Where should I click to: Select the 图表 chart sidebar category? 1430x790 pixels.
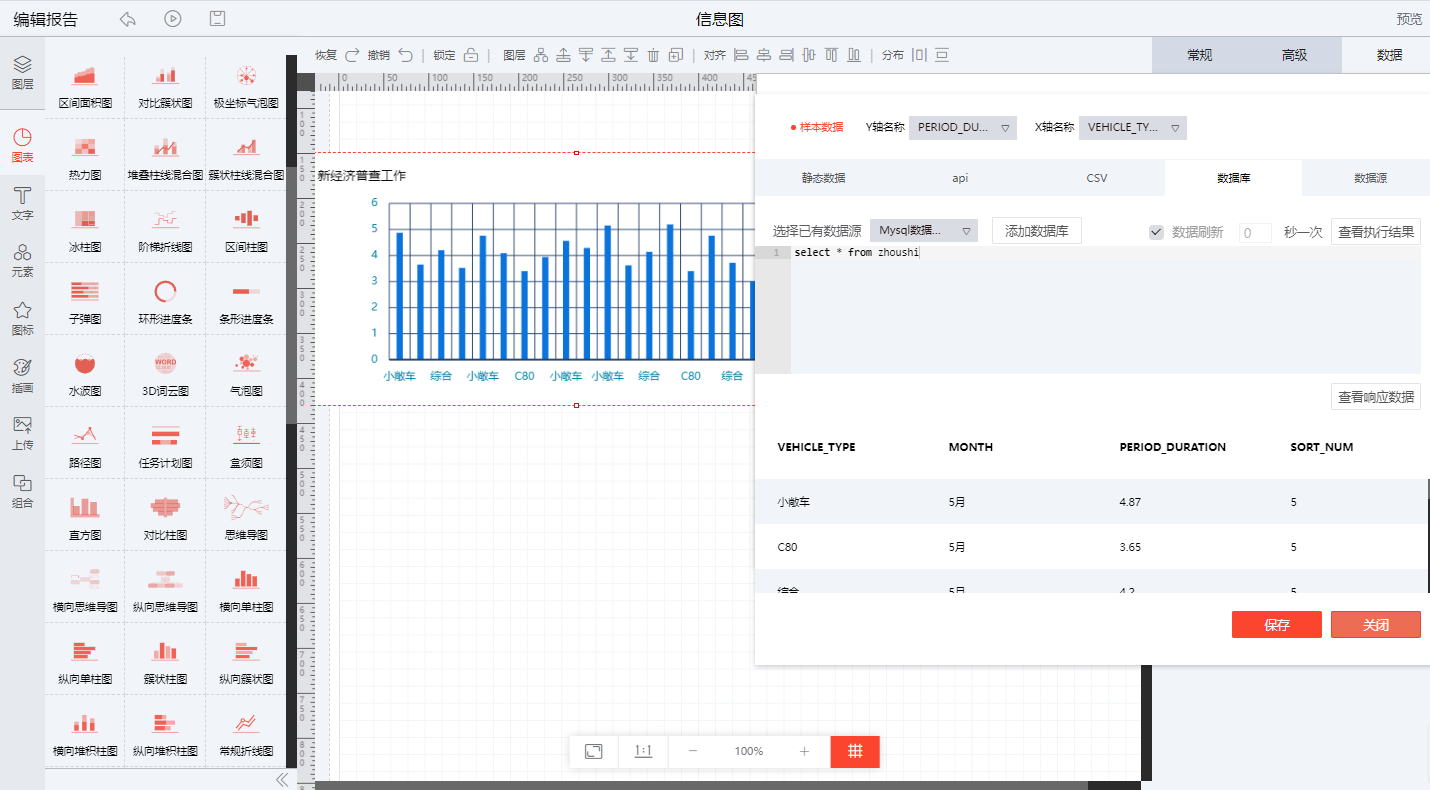click(22, 146)
